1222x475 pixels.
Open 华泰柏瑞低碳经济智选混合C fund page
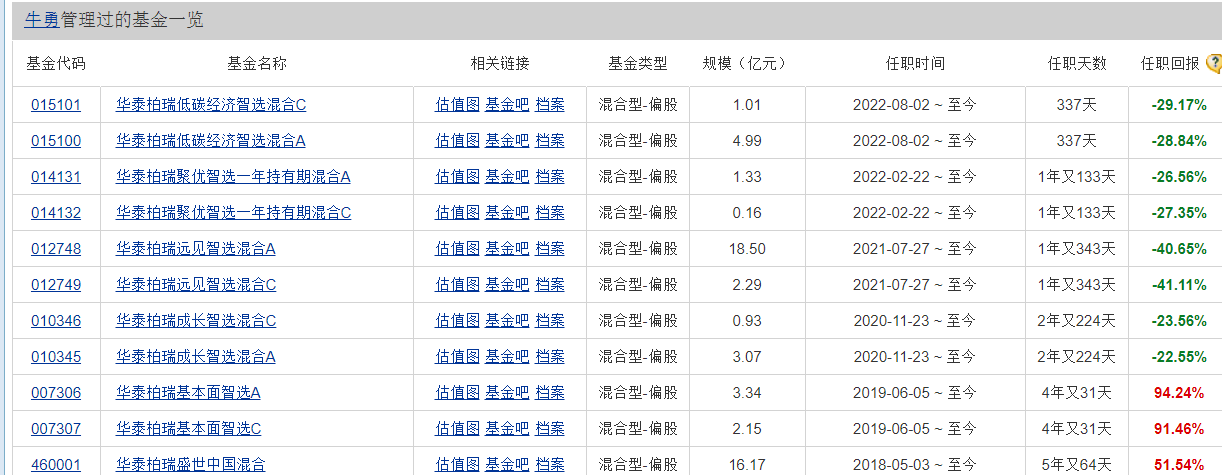coord(211,104)
